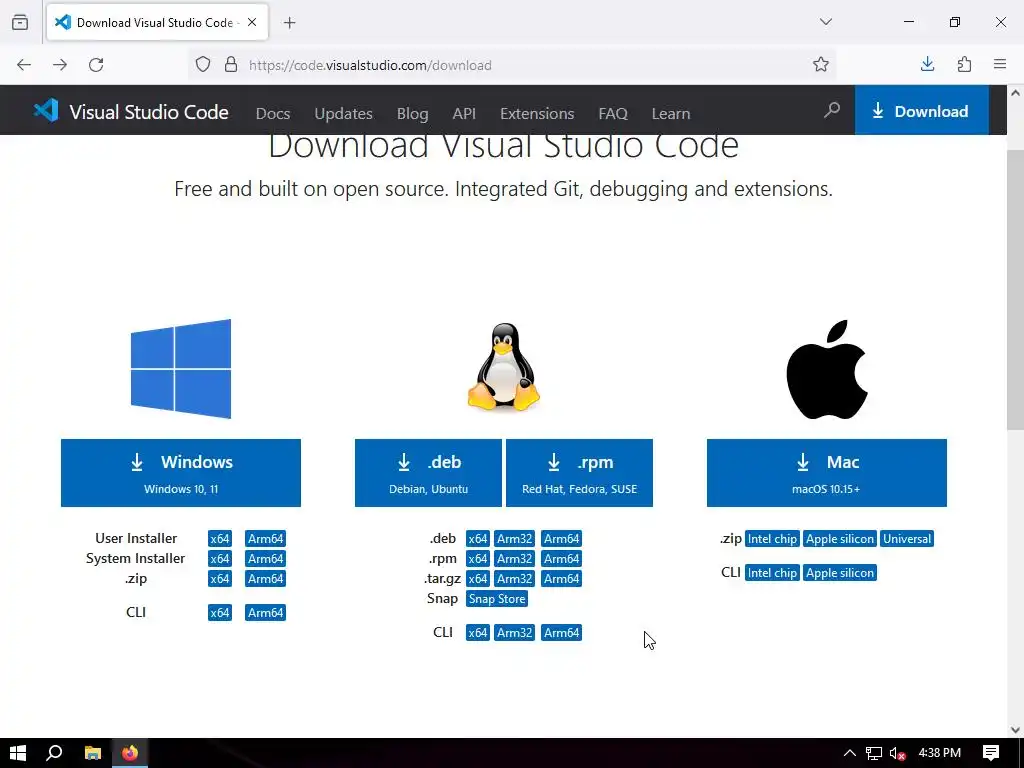
Task: Open the Windows Start menu
Action: click(18, 753)
